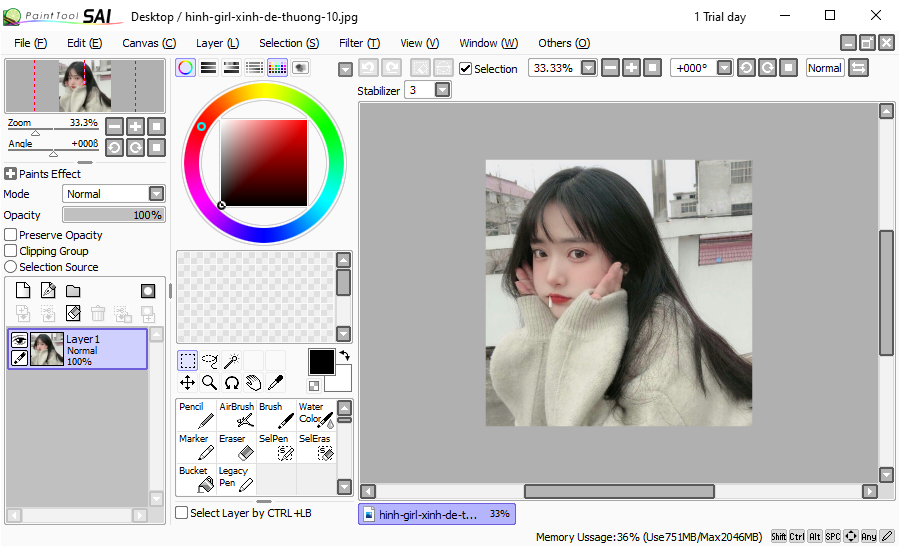
Task: Choose the Water Color tool
Action: pyautogui.click(x=316, y=416)
